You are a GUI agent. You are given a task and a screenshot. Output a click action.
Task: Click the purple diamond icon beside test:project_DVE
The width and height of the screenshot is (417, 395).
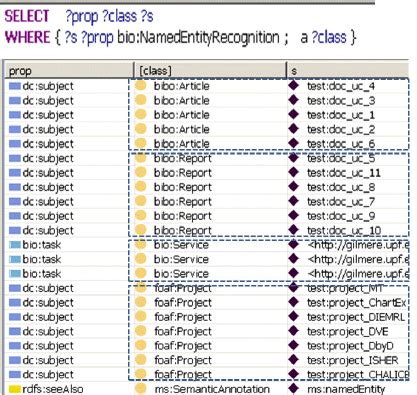(293, 331)
